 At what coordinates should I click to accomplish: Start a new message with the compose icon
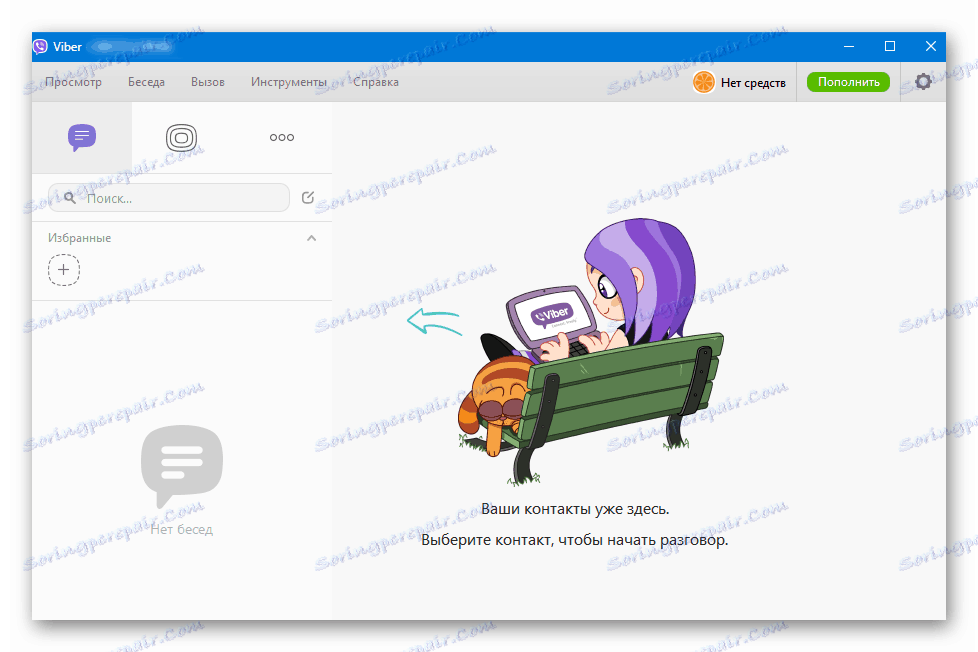pyautogui.click(x=308, y=197)
